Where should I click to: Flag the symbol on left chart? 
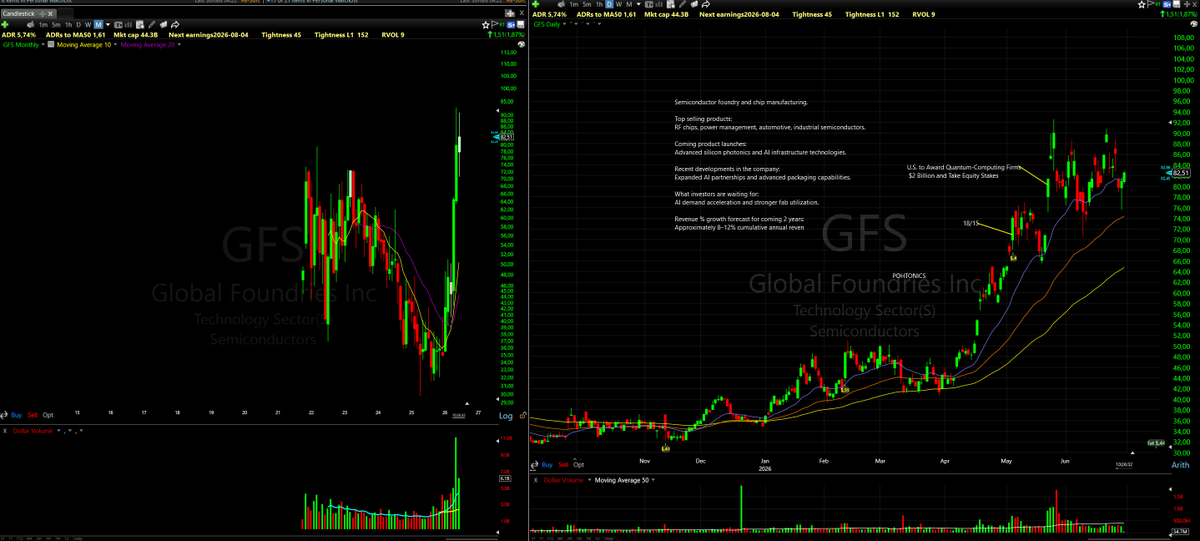[x=494, y=24]
